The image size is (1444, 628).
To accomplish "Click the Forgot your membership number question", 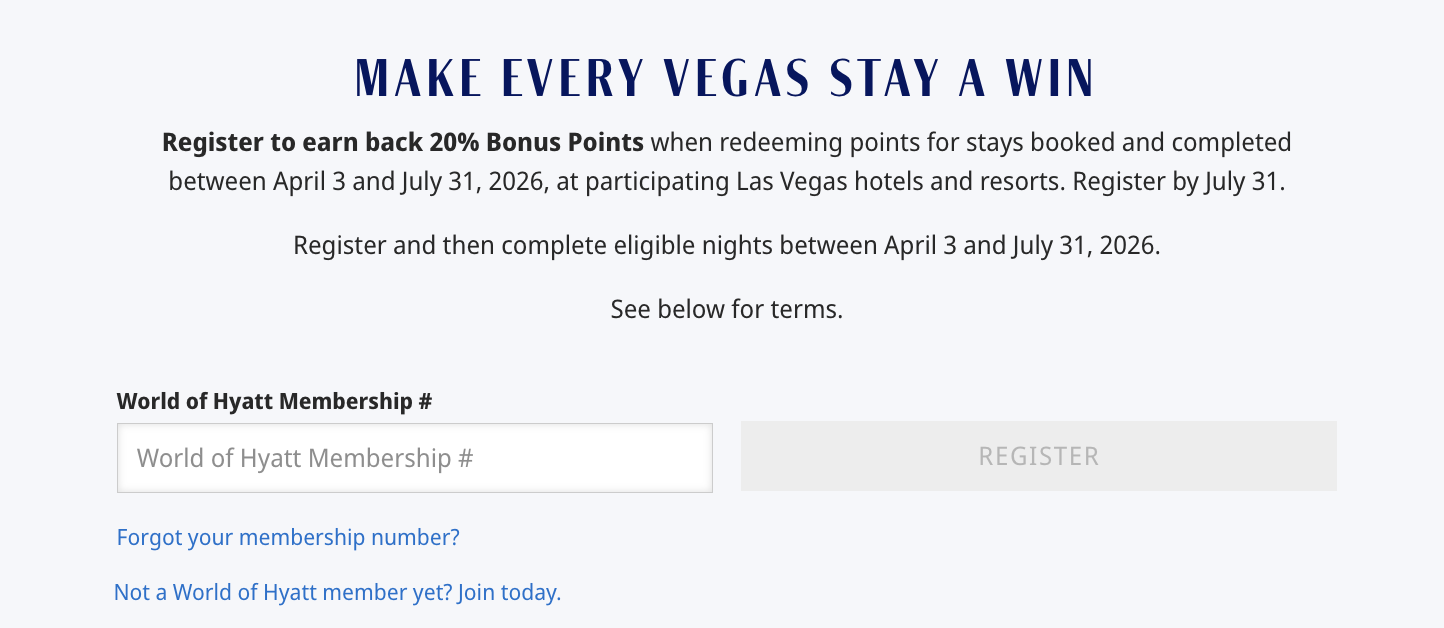I will pos(287,537).
